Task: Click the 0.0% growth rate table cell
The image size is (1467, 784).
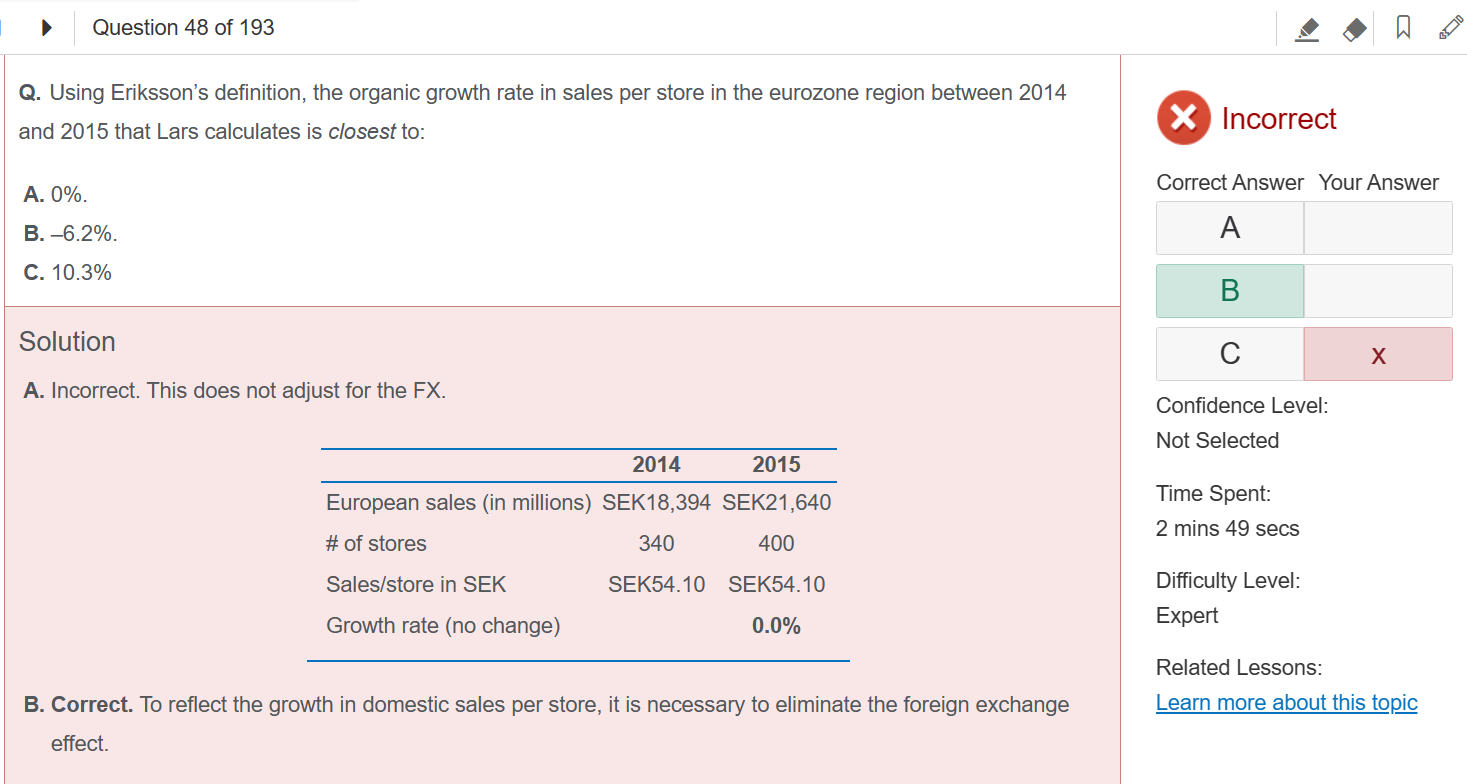Action: point(776,626)
